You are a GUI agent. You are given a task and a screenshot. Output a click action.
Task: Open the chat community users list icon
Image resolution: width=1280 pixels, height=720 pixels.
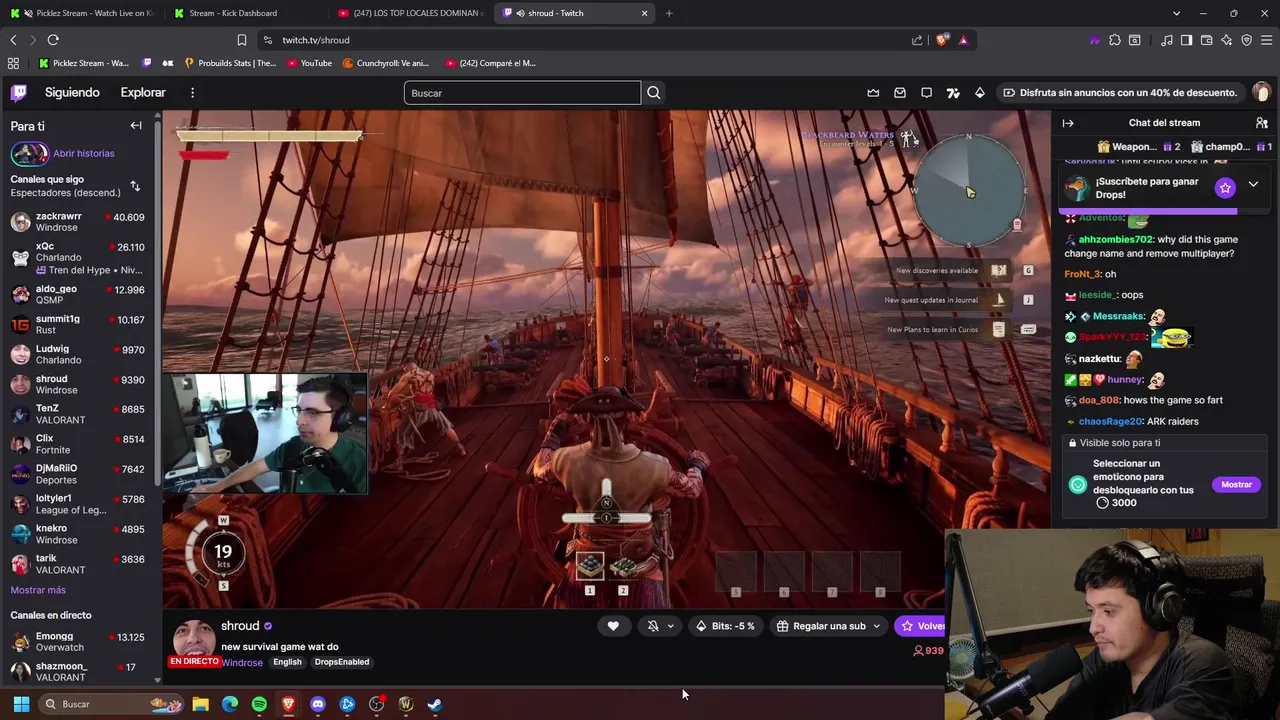[1262, 123]
